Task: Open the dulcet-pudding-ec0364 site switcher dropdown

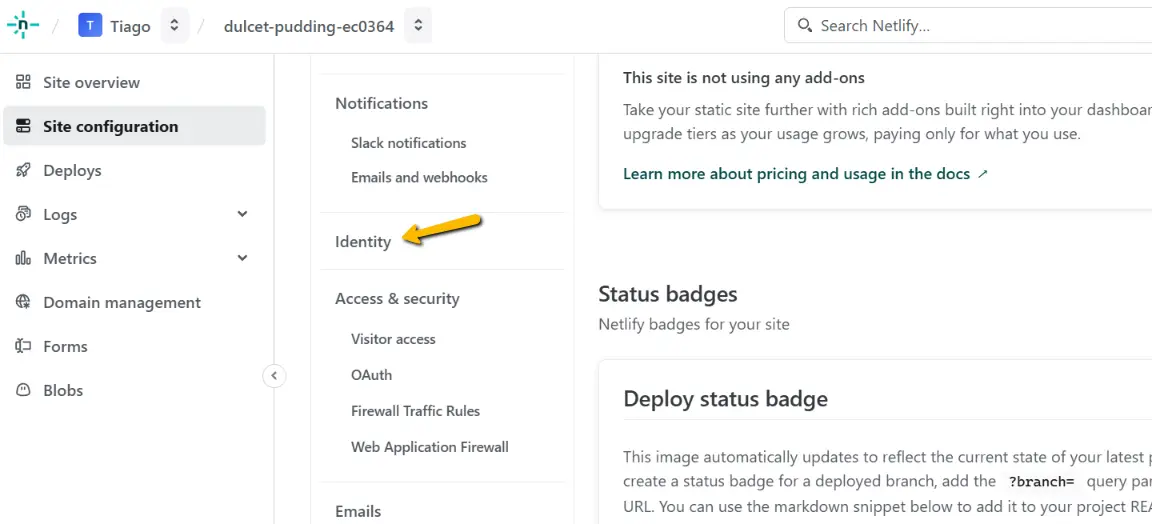Action: pyautogui.click(x=418, y=26)
